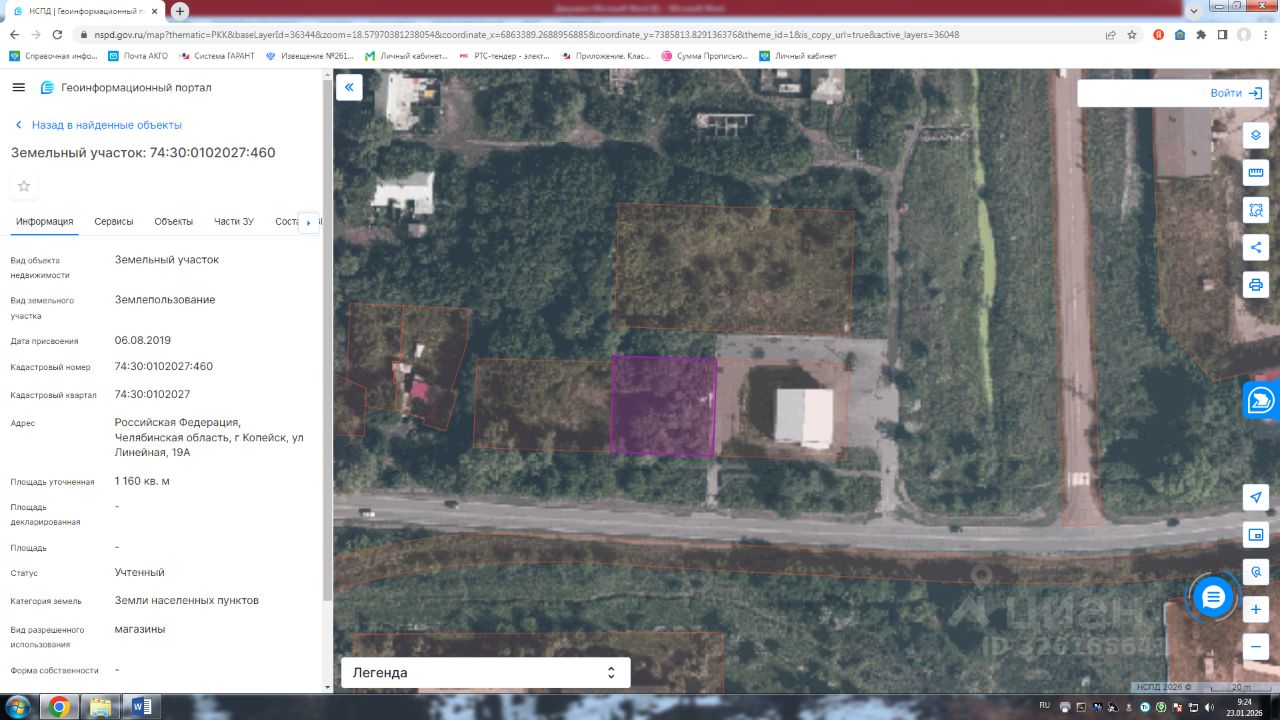The image size is (1280, 720).
Task: Switch to Word in the taskbar
Action: [x=140, y=707]
